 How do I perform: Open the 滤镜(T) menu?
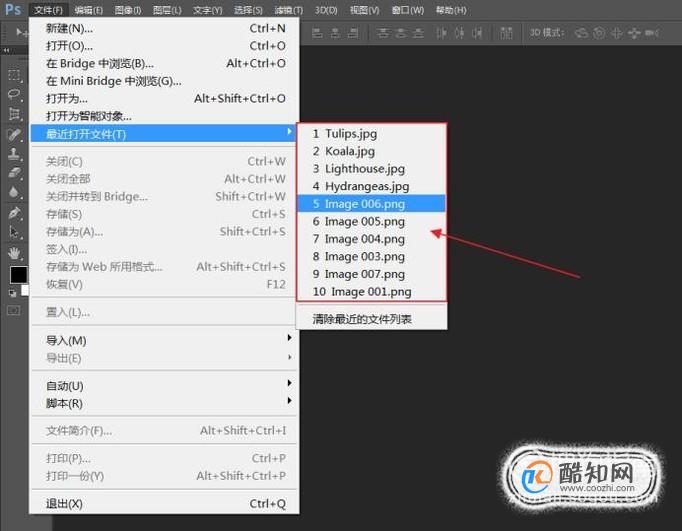[x=289, y=10]
